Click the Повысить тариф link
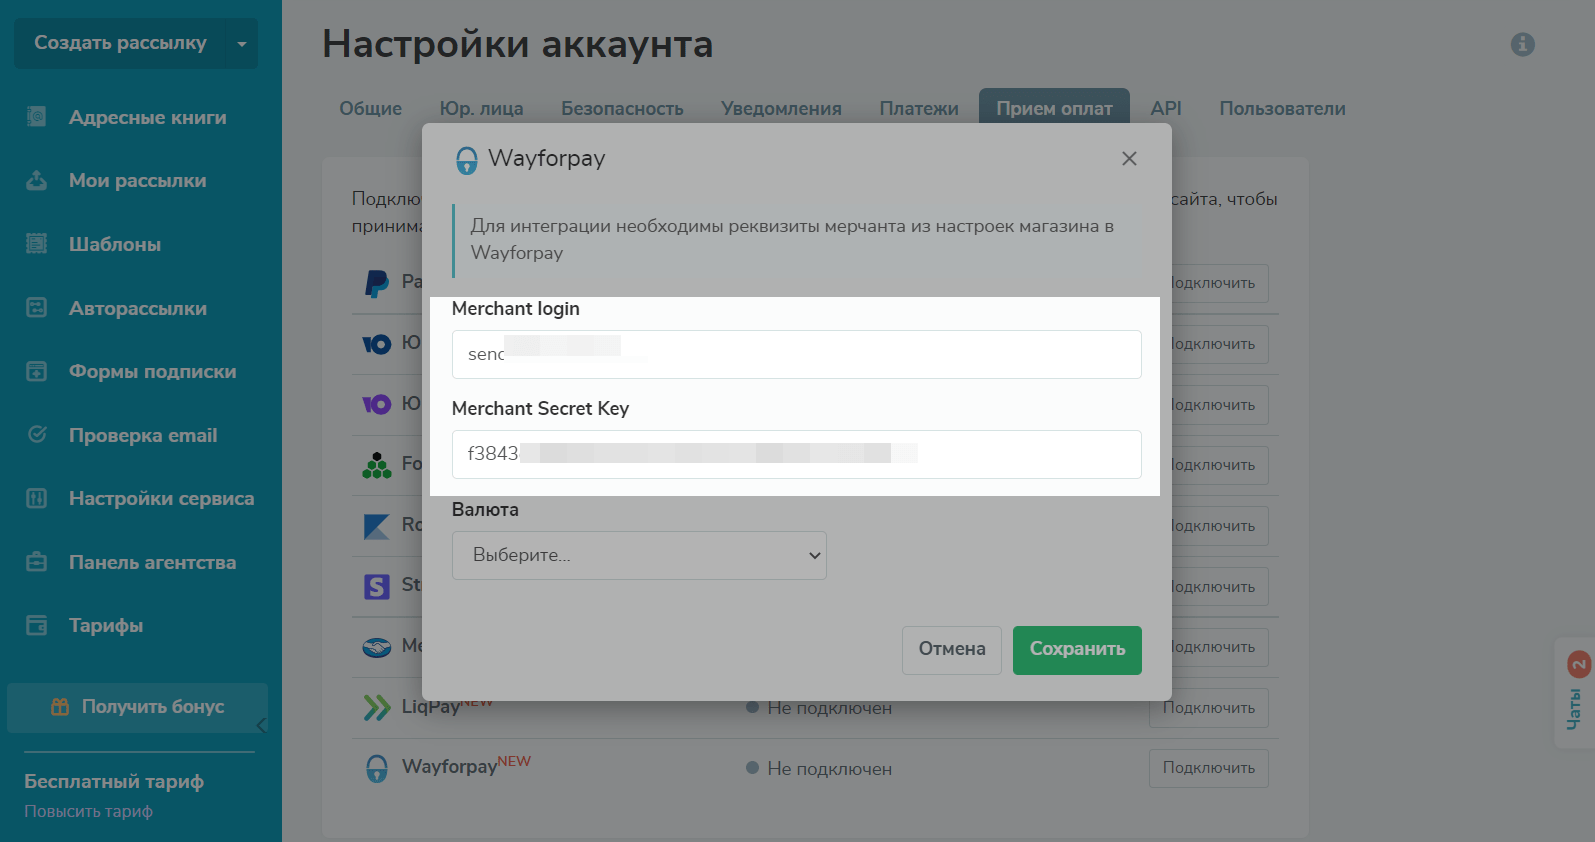1595x842 pixels. tap(89, 811)
